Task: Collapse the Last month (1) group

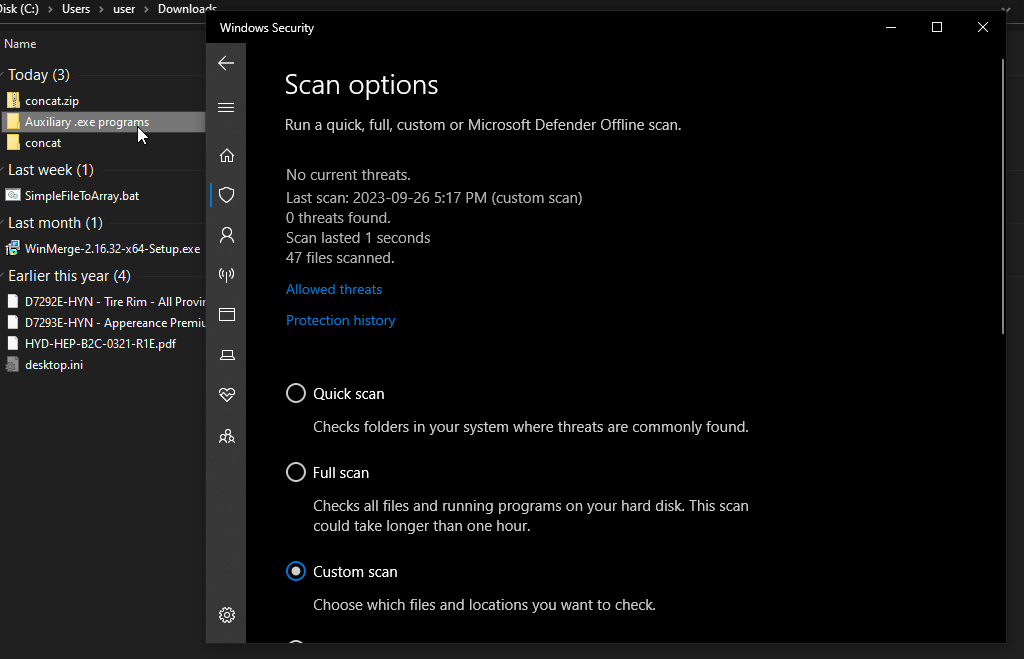Action: point(3,223)
